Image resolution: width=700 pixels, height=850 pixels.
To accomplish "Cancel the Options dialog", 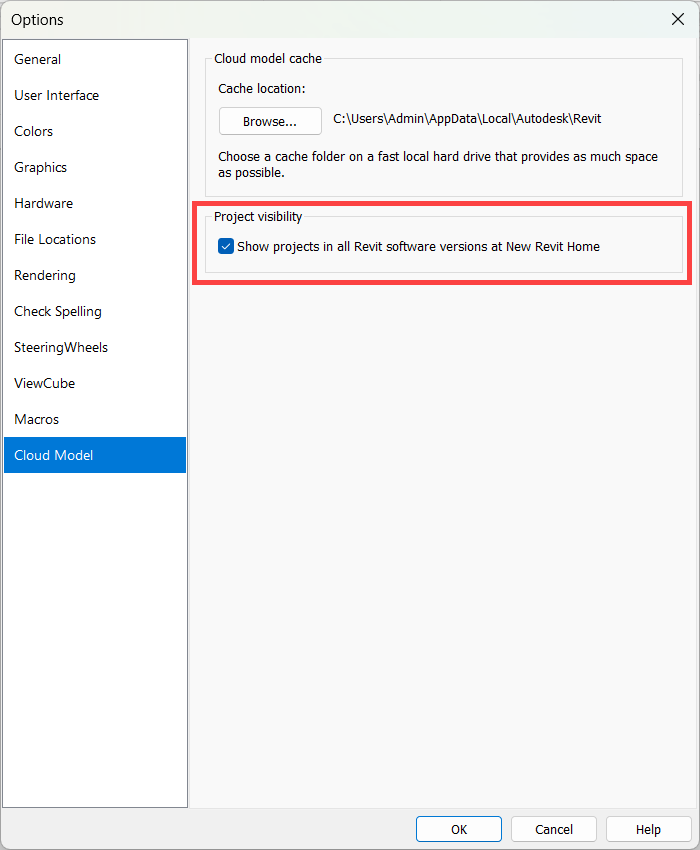I will (x=554, y=829).
